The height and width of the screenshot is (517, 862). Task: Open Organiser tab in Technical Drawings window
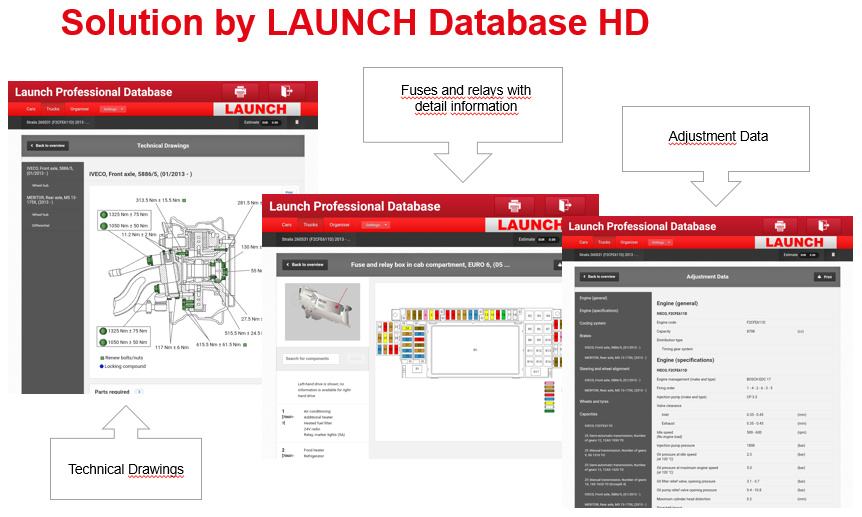coord(79,109)
